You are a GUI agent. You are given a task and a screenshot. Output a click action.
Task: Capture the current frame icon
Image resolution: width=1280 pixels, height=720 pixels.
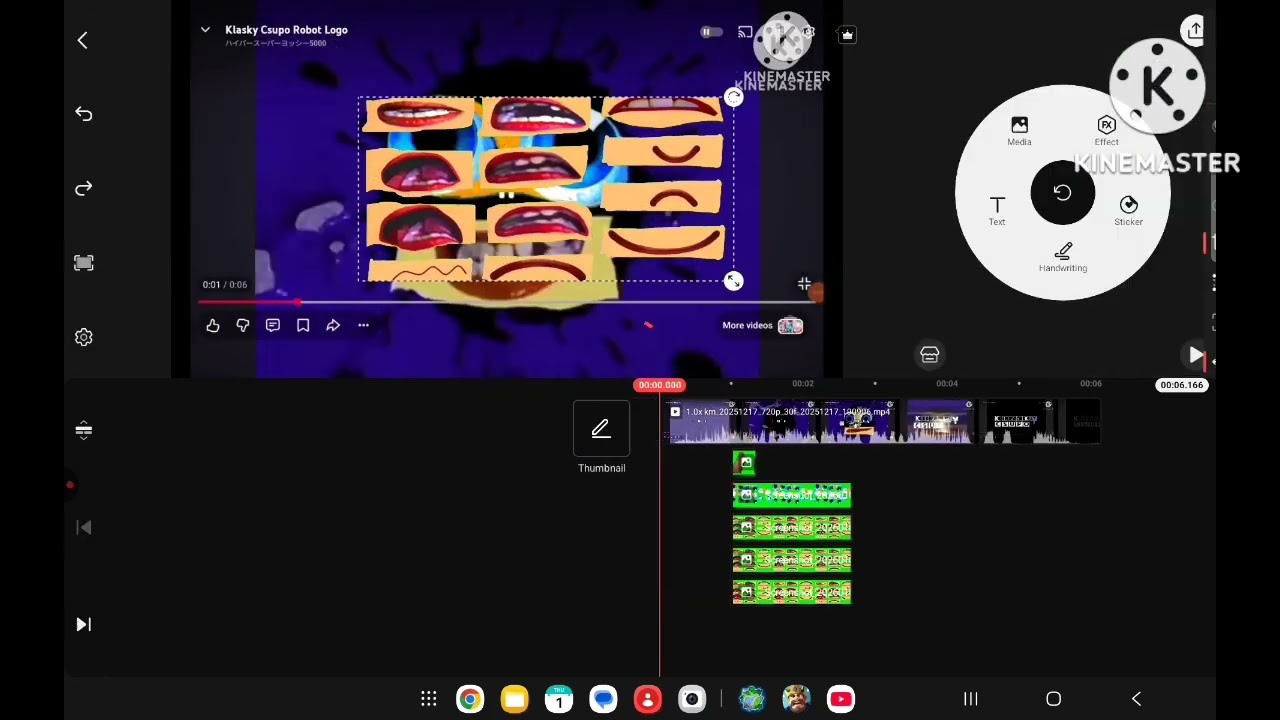pyautogui.click(x=84, y=263)
